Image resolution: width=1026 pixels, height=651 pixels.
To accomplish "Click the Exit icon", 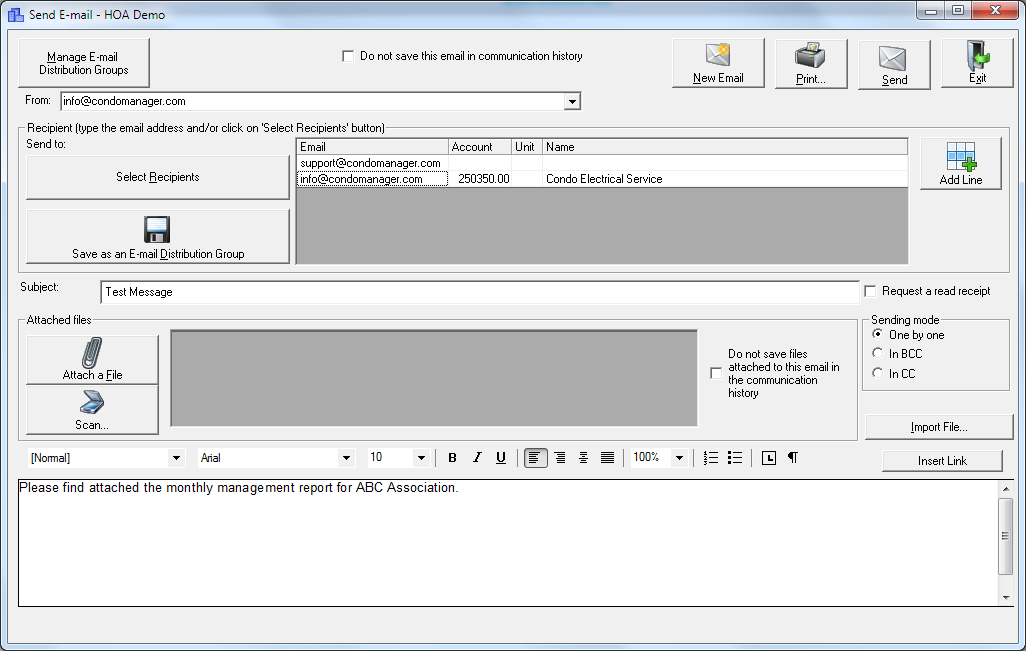I will coord(976,55).
